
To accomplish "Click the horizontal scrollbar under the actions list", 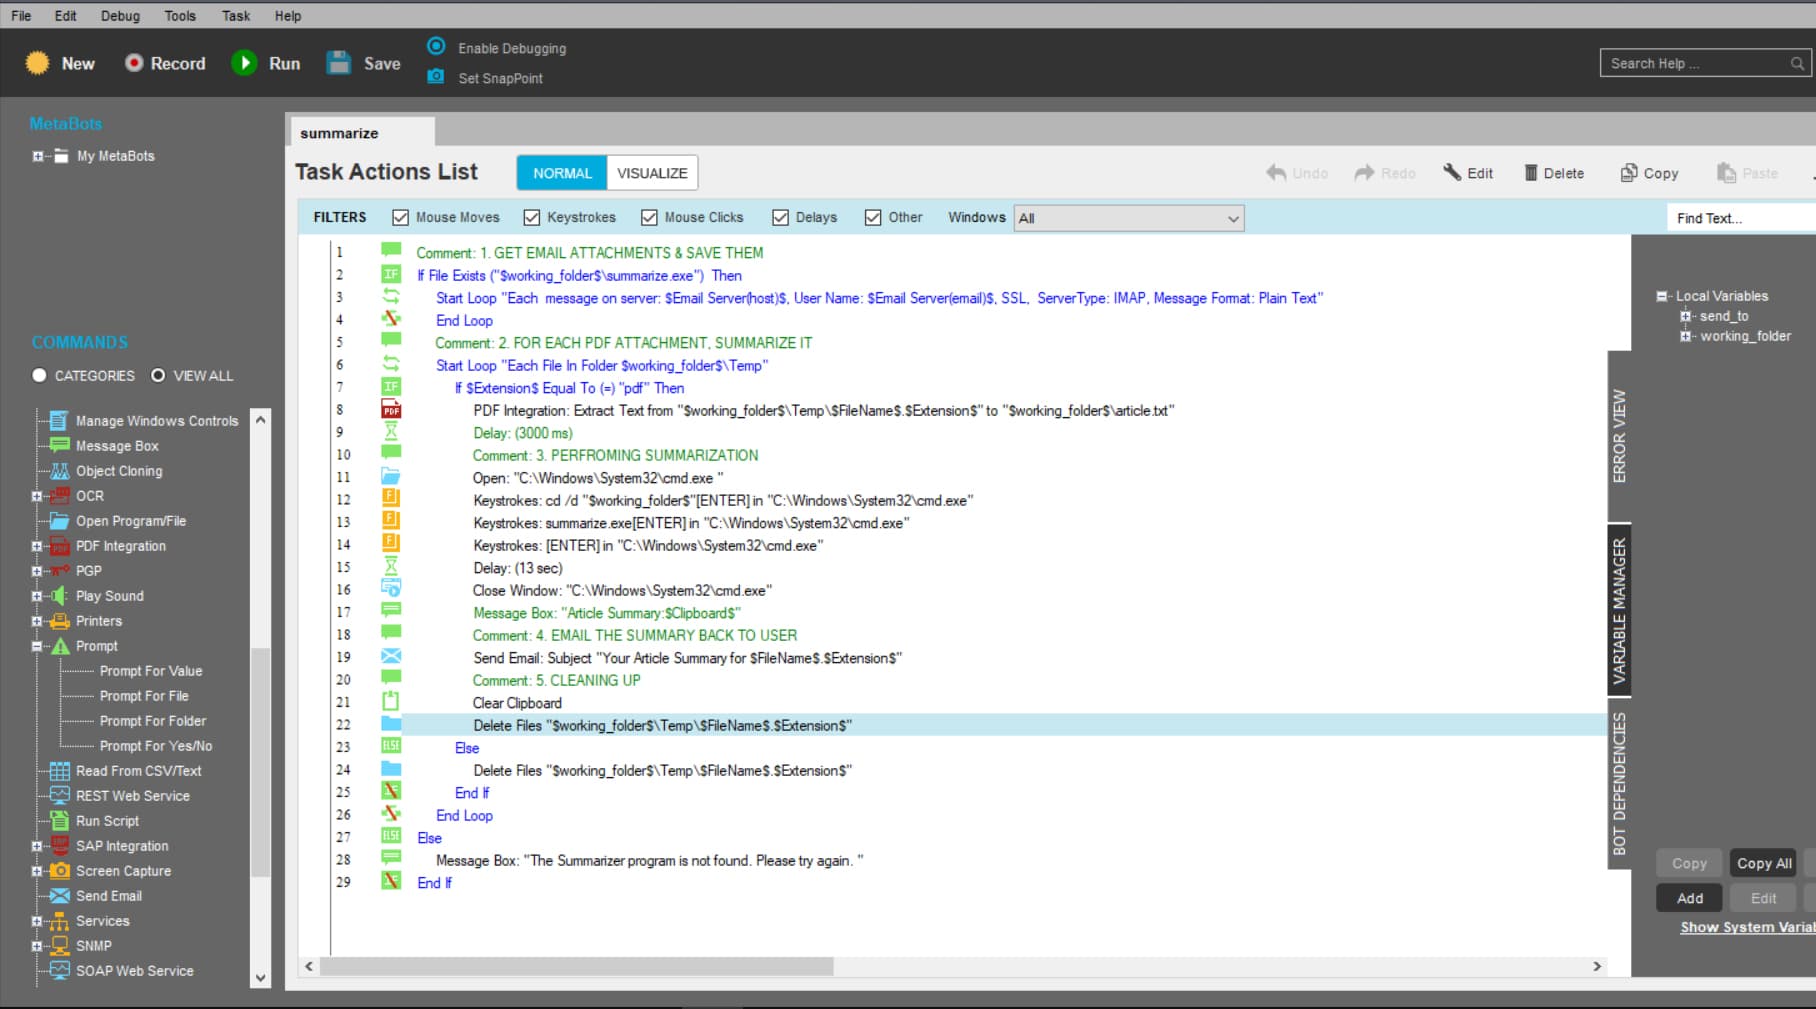I will (577, 966).
